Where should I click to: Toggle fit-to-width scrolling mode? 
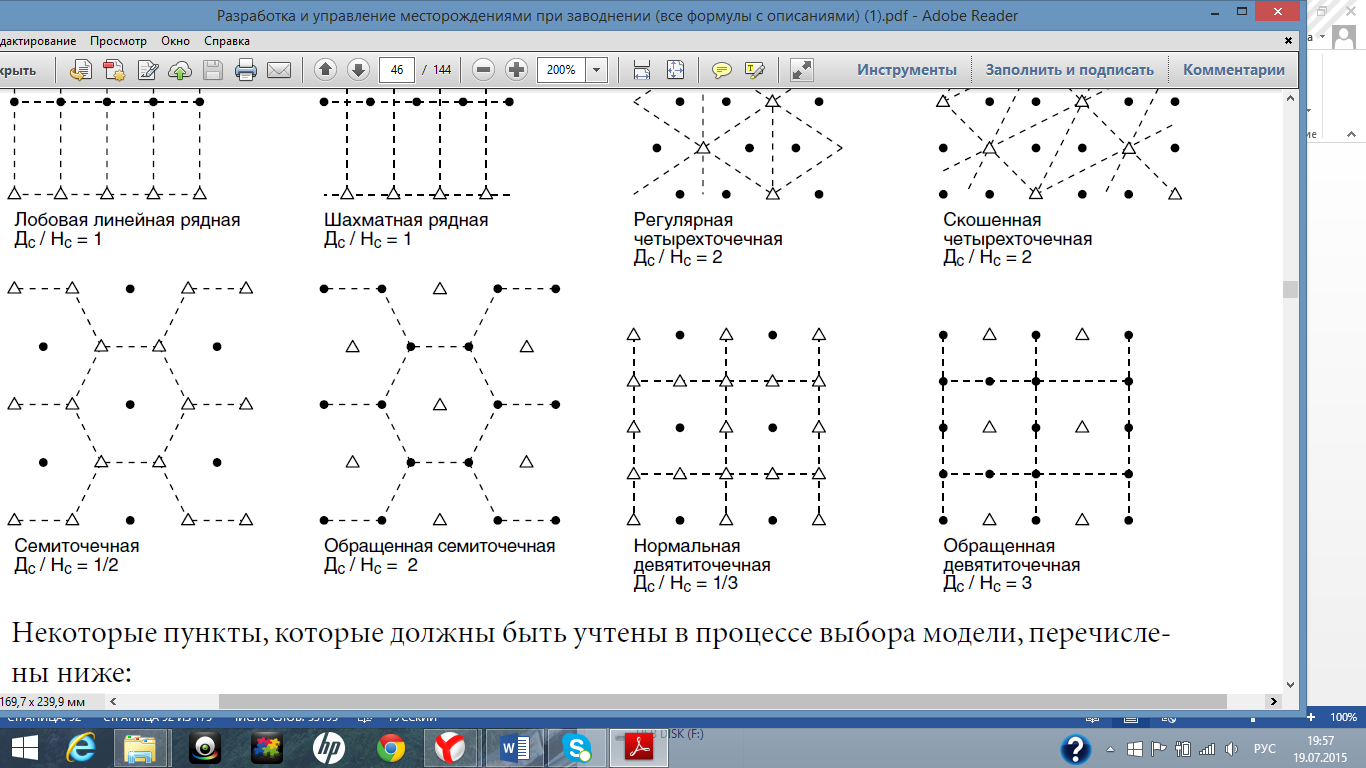tap(642, 70)
